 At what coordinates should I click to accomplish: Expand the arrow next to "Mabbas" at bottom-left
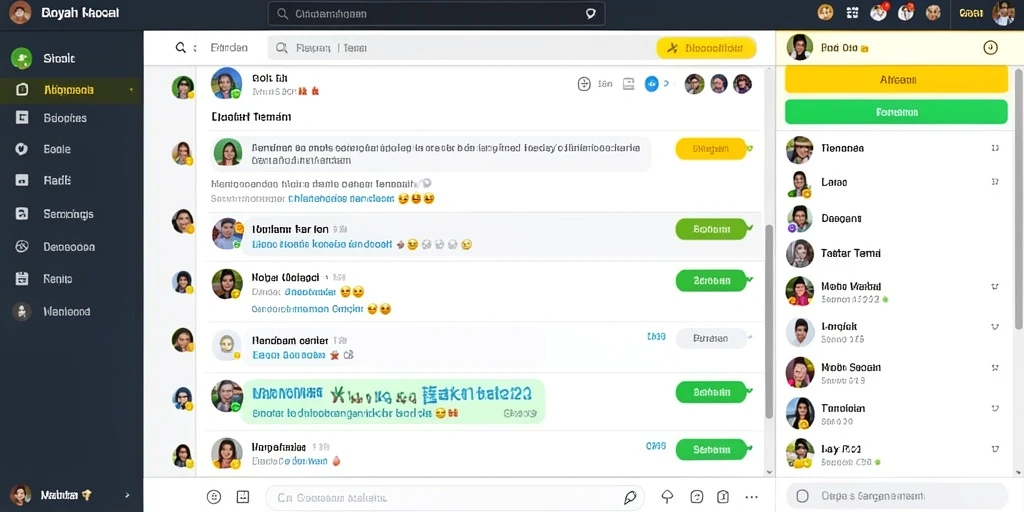point(127,495)
